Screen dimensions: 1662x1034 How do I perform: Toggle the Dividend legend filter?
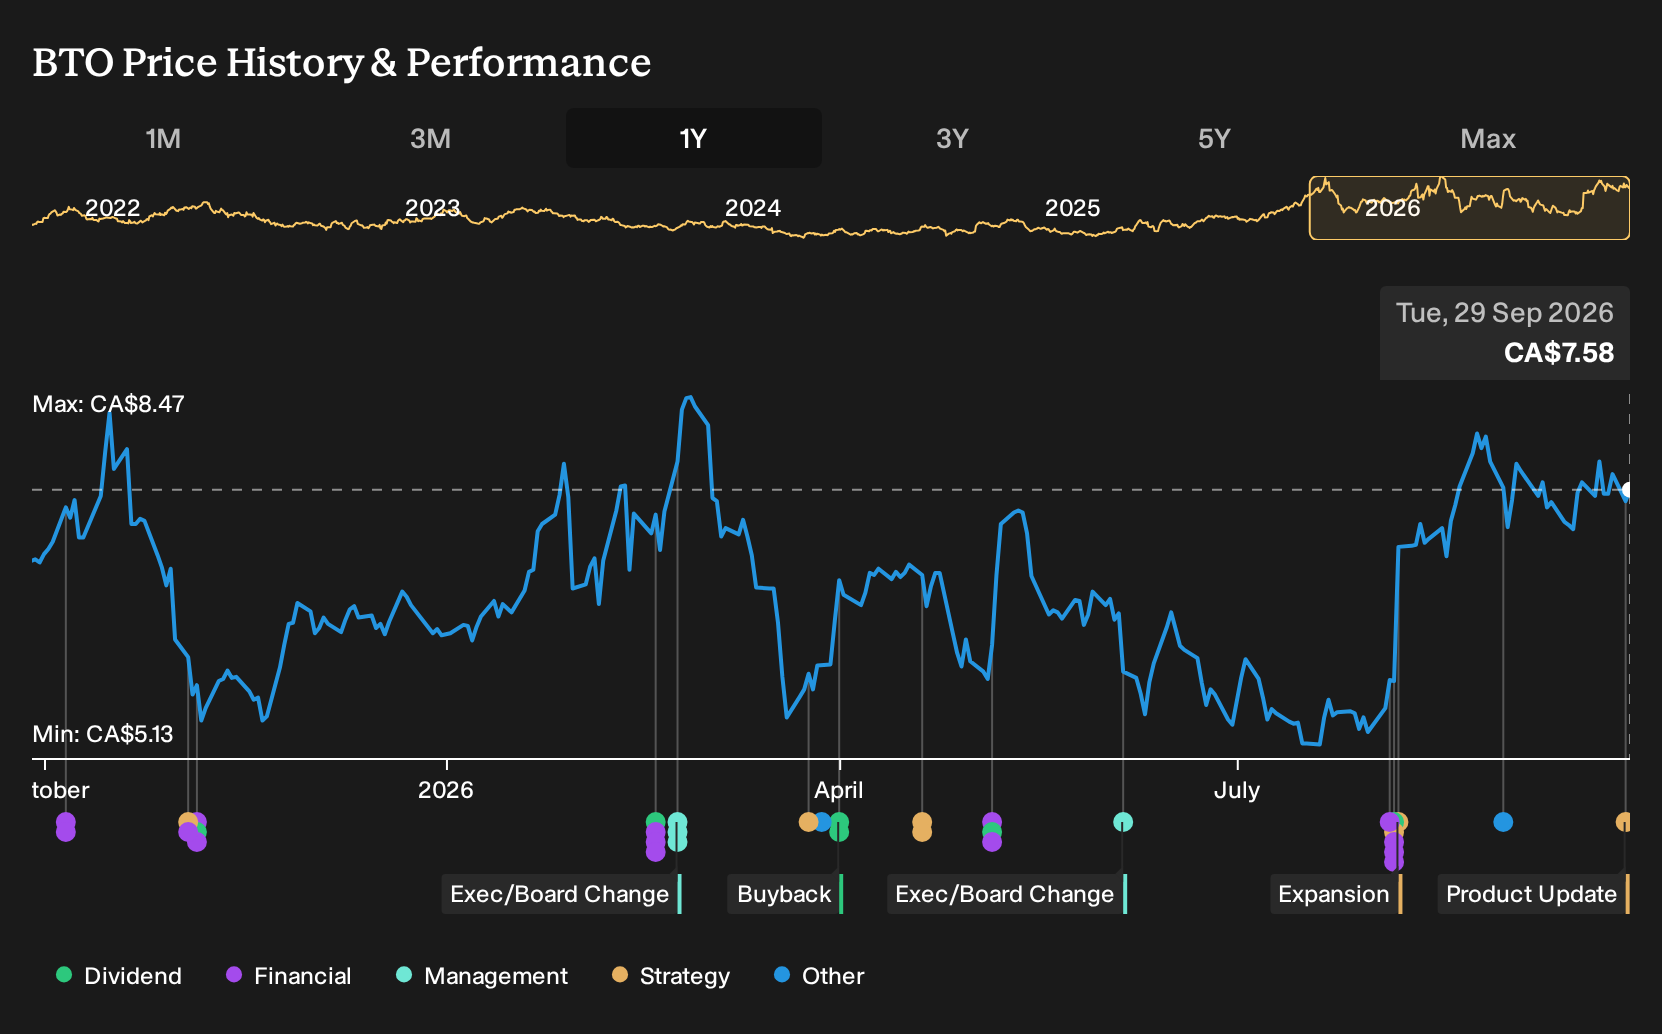point(119,976)
